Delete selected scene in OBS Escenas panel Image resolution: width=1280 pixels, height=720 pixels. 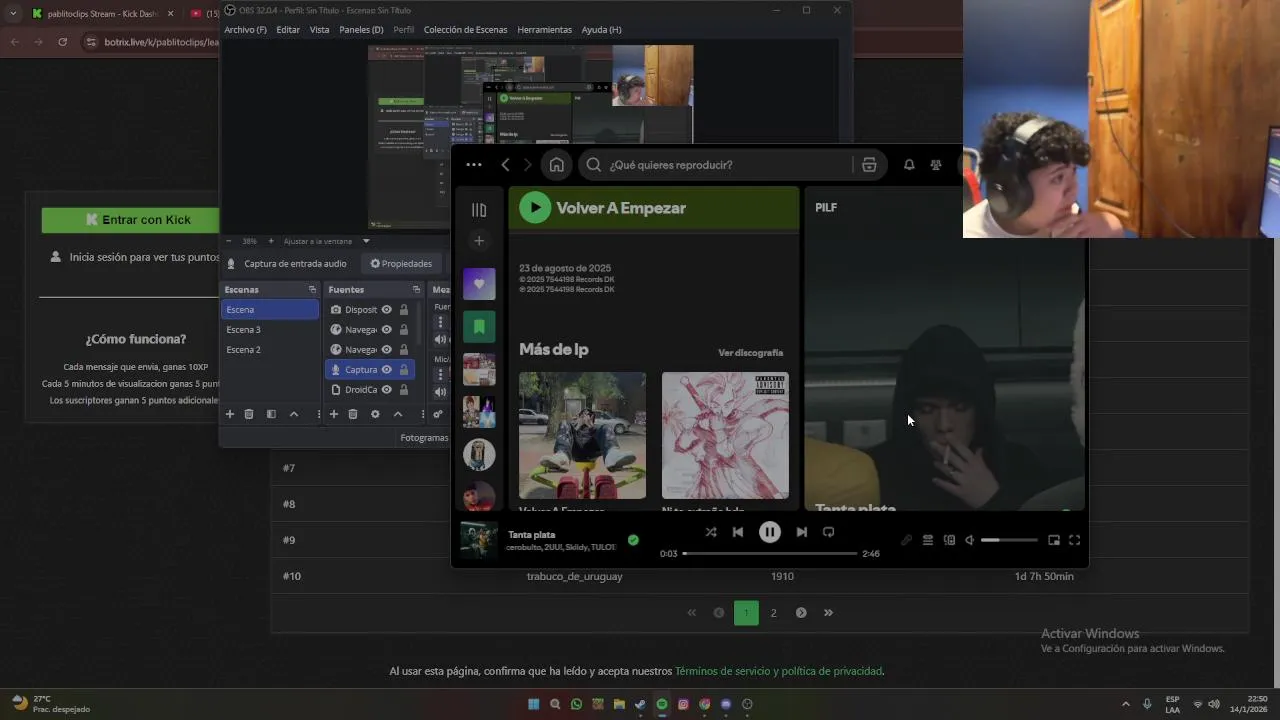click(x=249, y=414)
